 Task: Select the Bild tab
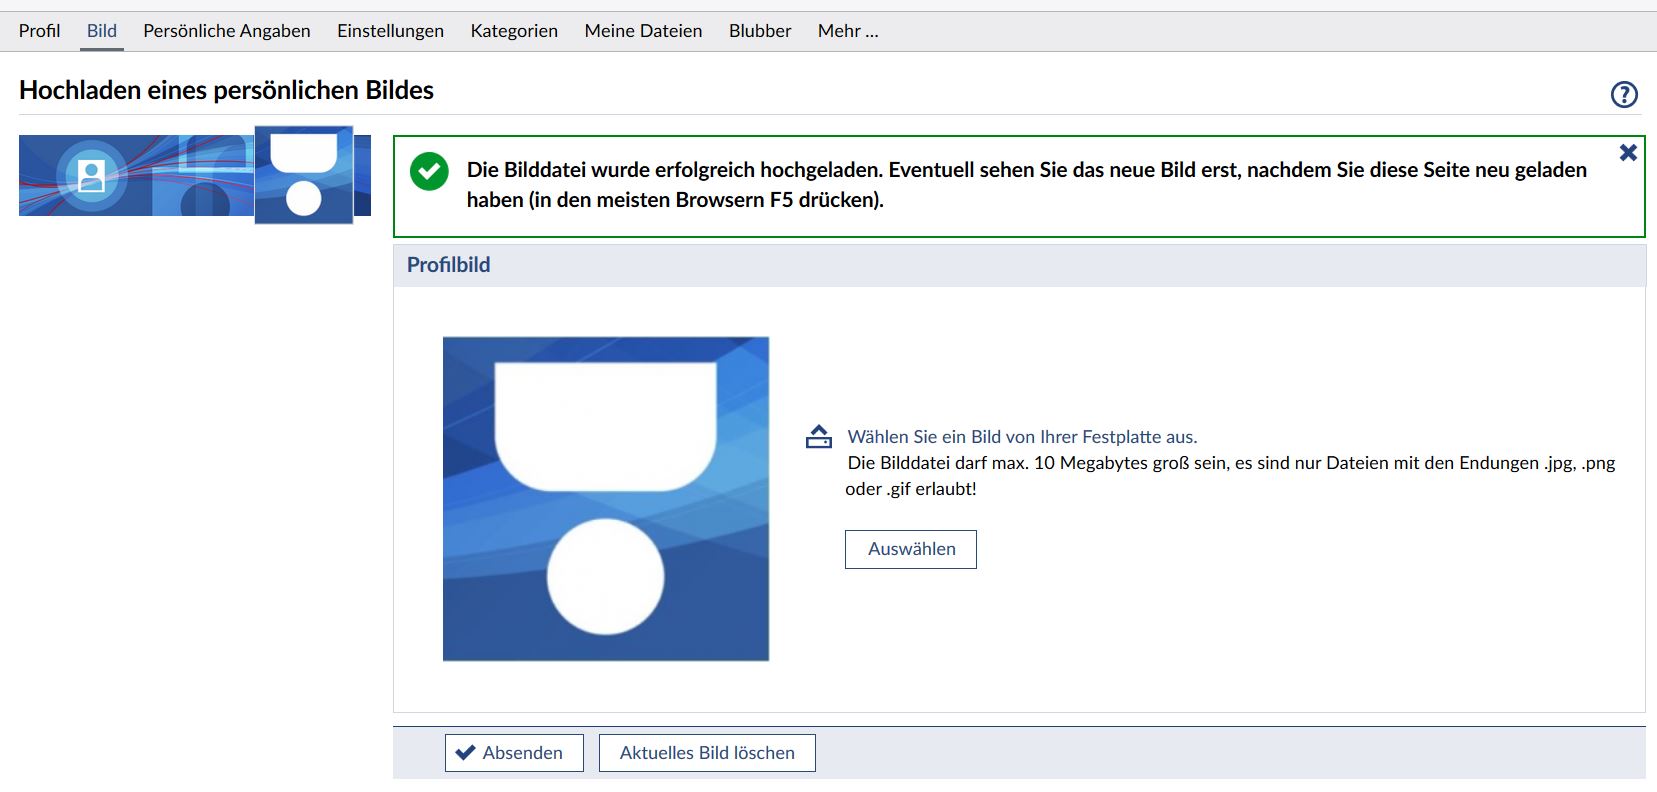tap(102, 31)
